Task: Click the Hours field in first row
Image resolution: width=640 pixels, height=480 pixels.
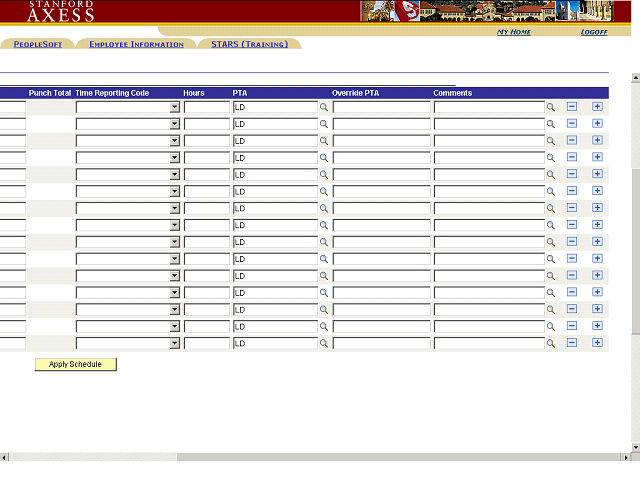Action: [207, 107]
